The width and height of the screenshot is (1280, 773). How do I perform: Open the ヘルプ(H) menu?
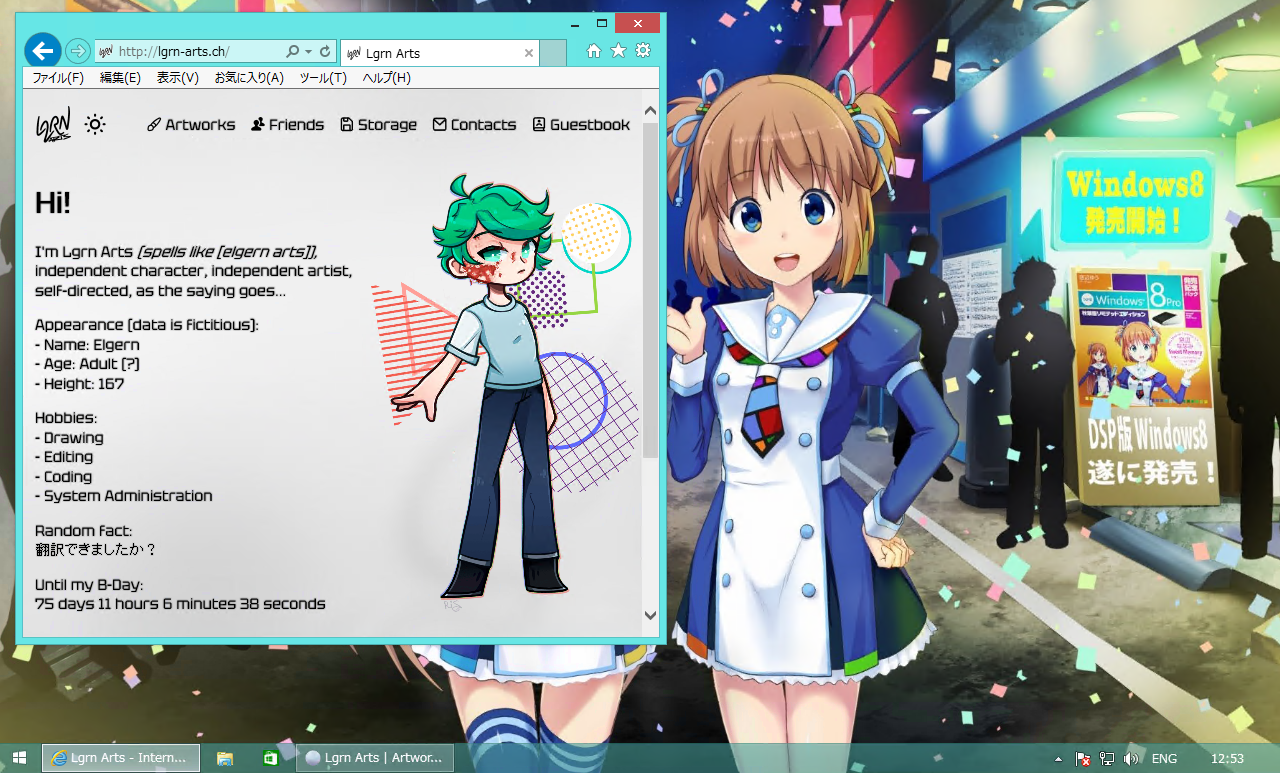coord(386,78)
